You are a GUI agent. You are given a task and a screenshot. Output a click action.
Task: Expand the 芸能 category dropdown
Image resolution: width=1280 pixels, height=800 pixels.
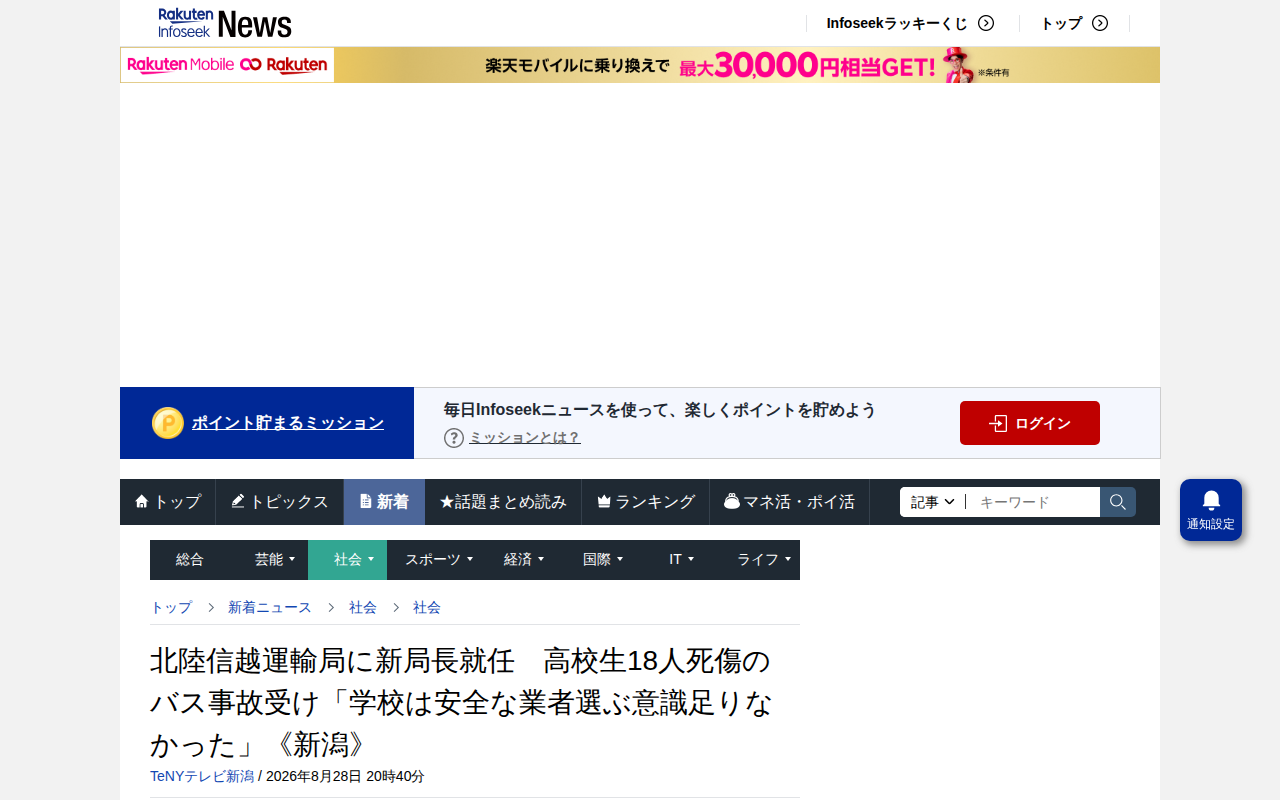[x=275, y=560]
